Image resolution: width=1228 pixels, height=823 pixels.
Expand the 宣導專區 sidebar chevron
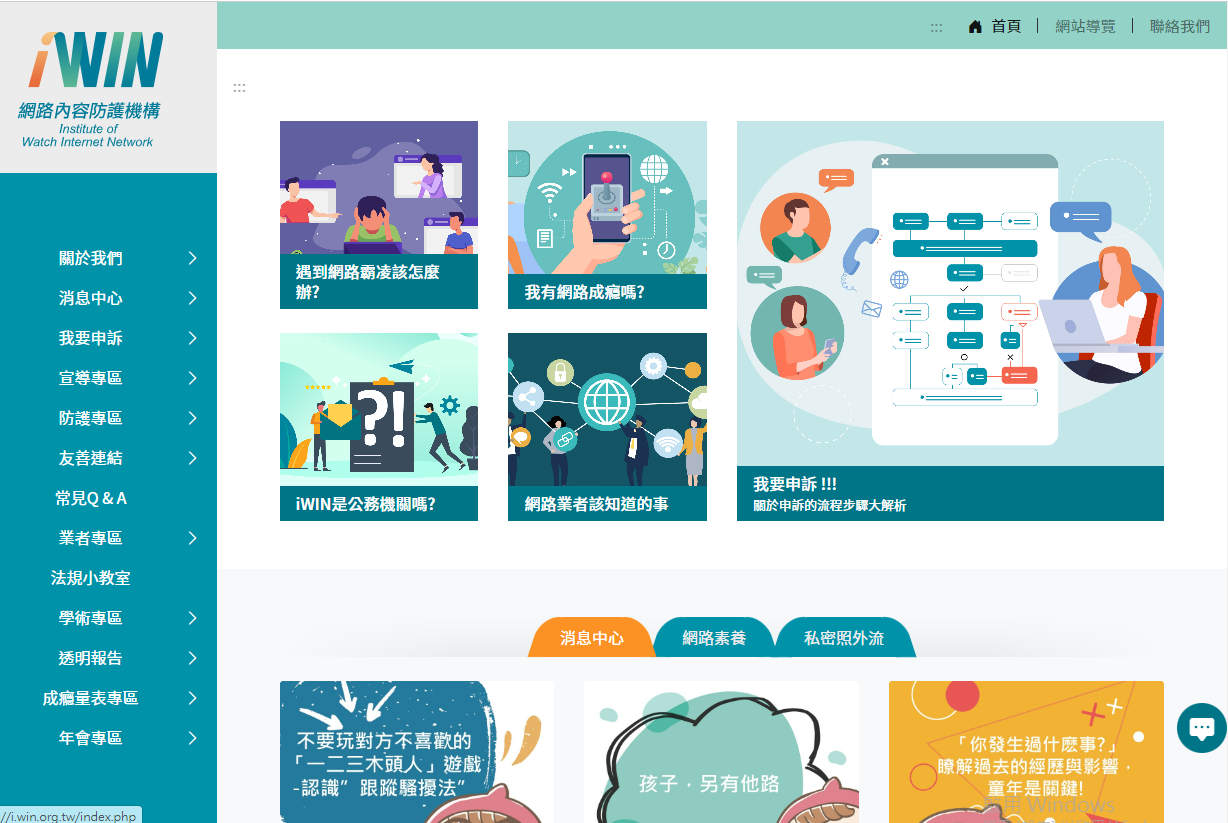(192, 379)
